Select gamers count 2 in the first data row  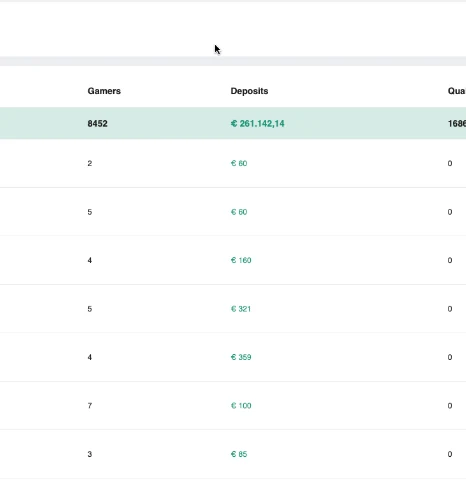(x=90, y=163)
